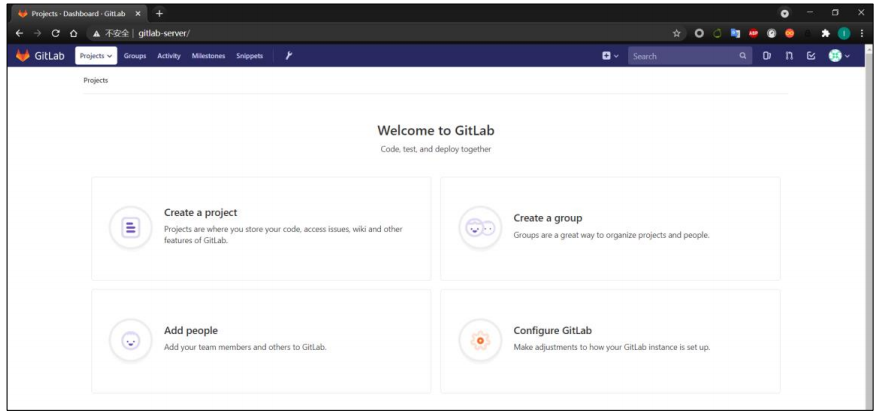Click the browser home icon
The height and width of the screenshot is (416, 881).
coord(73,33)
